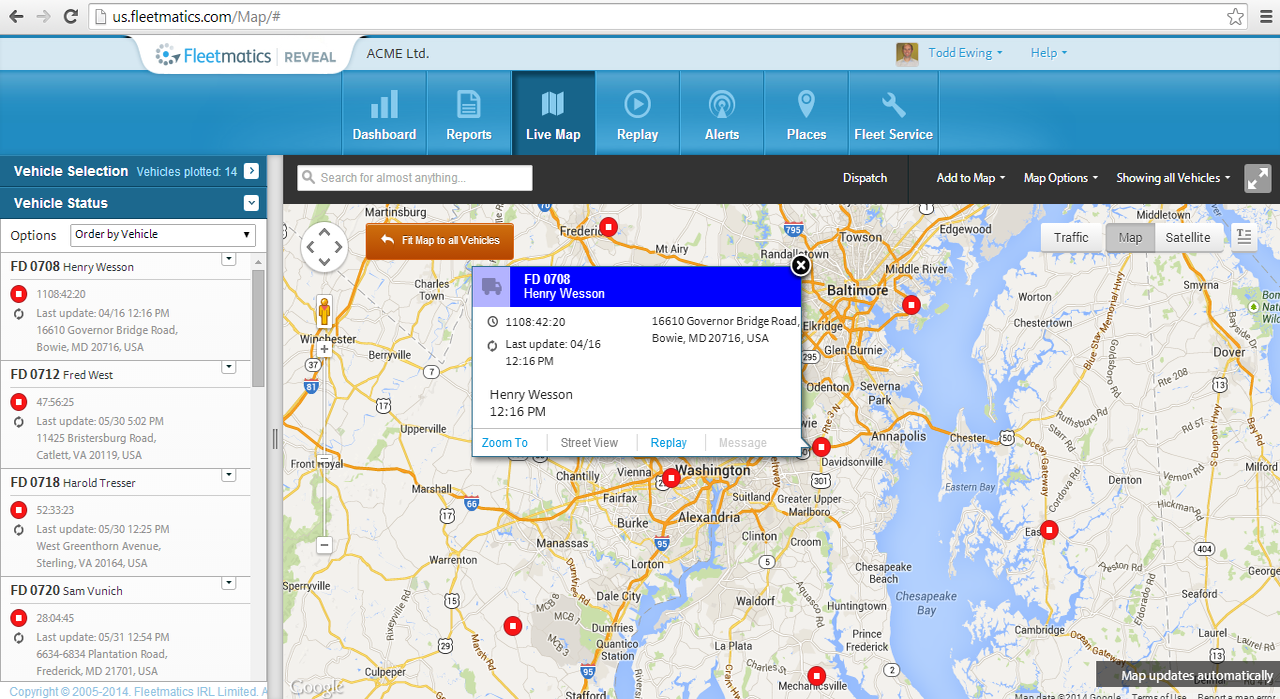The width and height of the screenshot is (1280, 699).
Task: Open the Fleet Service section
Action: [893, 113]
